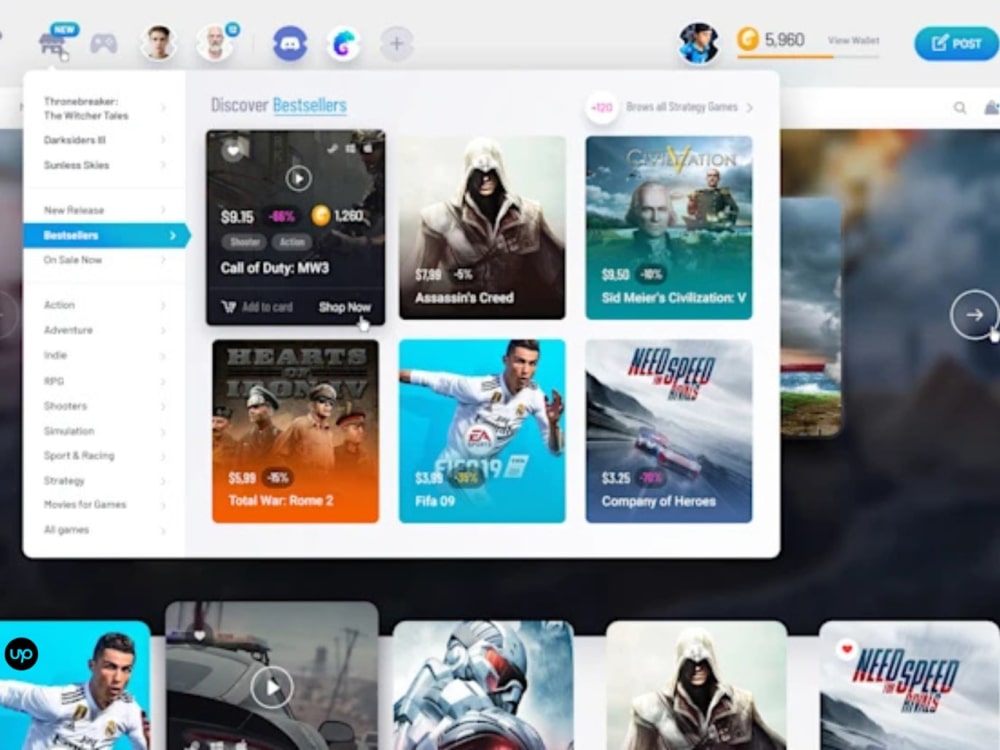This screenshot has height=750, width=1000.
Task: Expand the On Sale Now chevron
Action: coord(163,260)
